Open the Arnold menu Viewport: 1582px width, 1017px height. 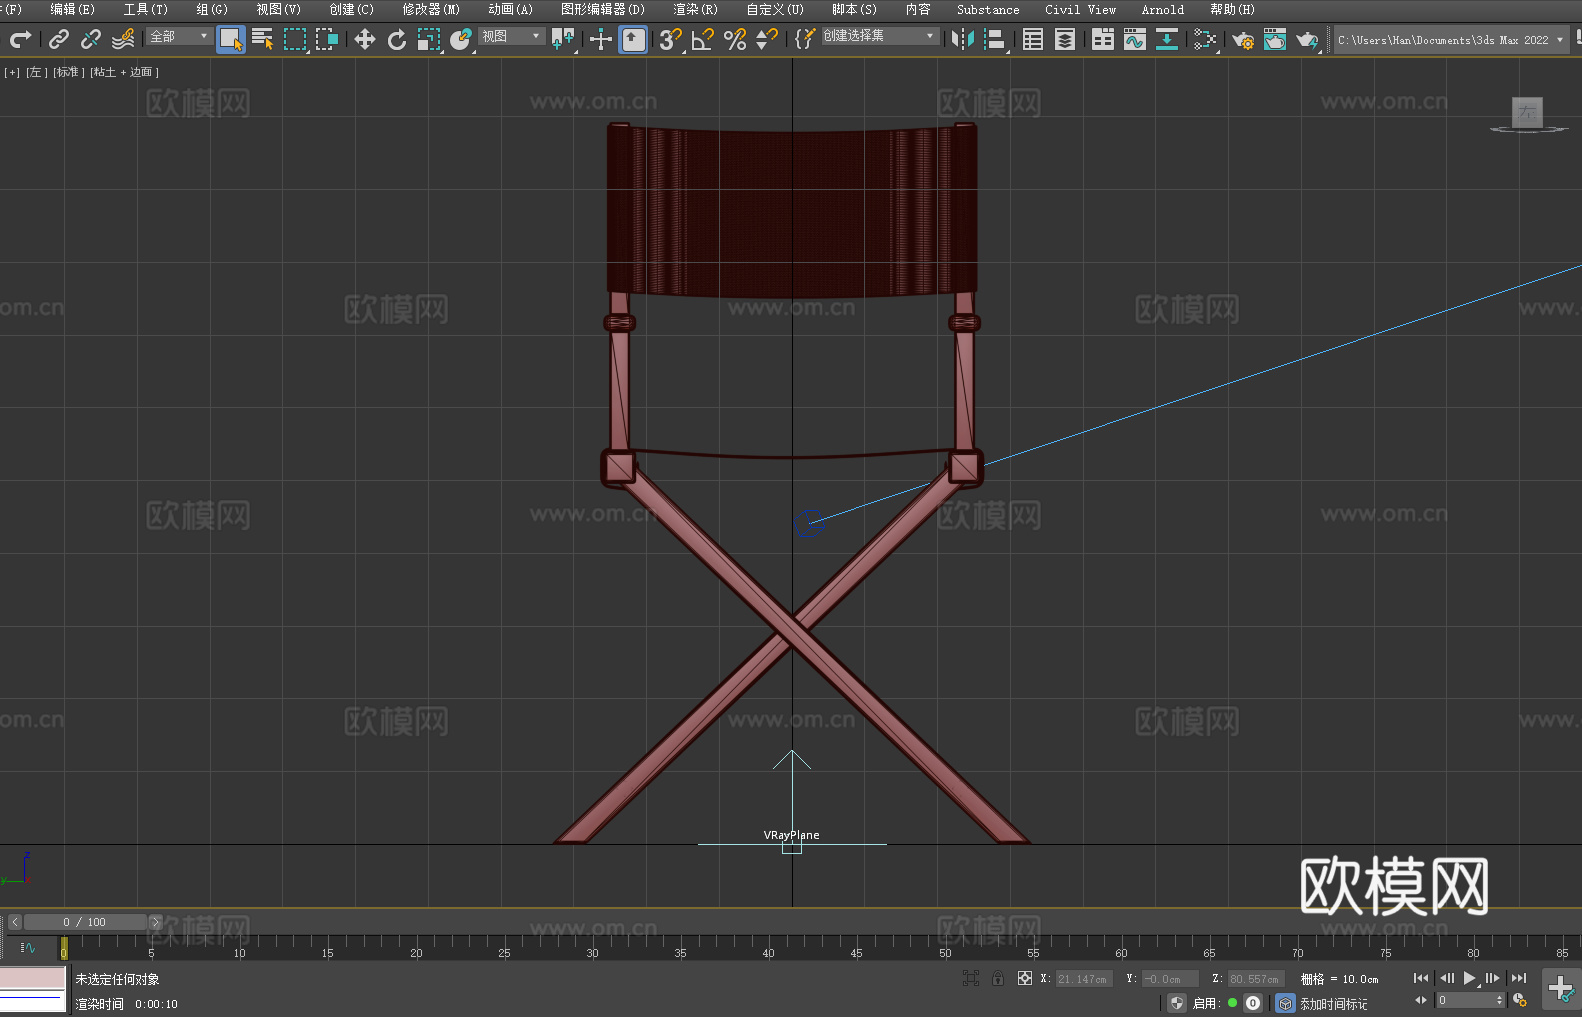pyautogui.click(x=1162, y=9)
